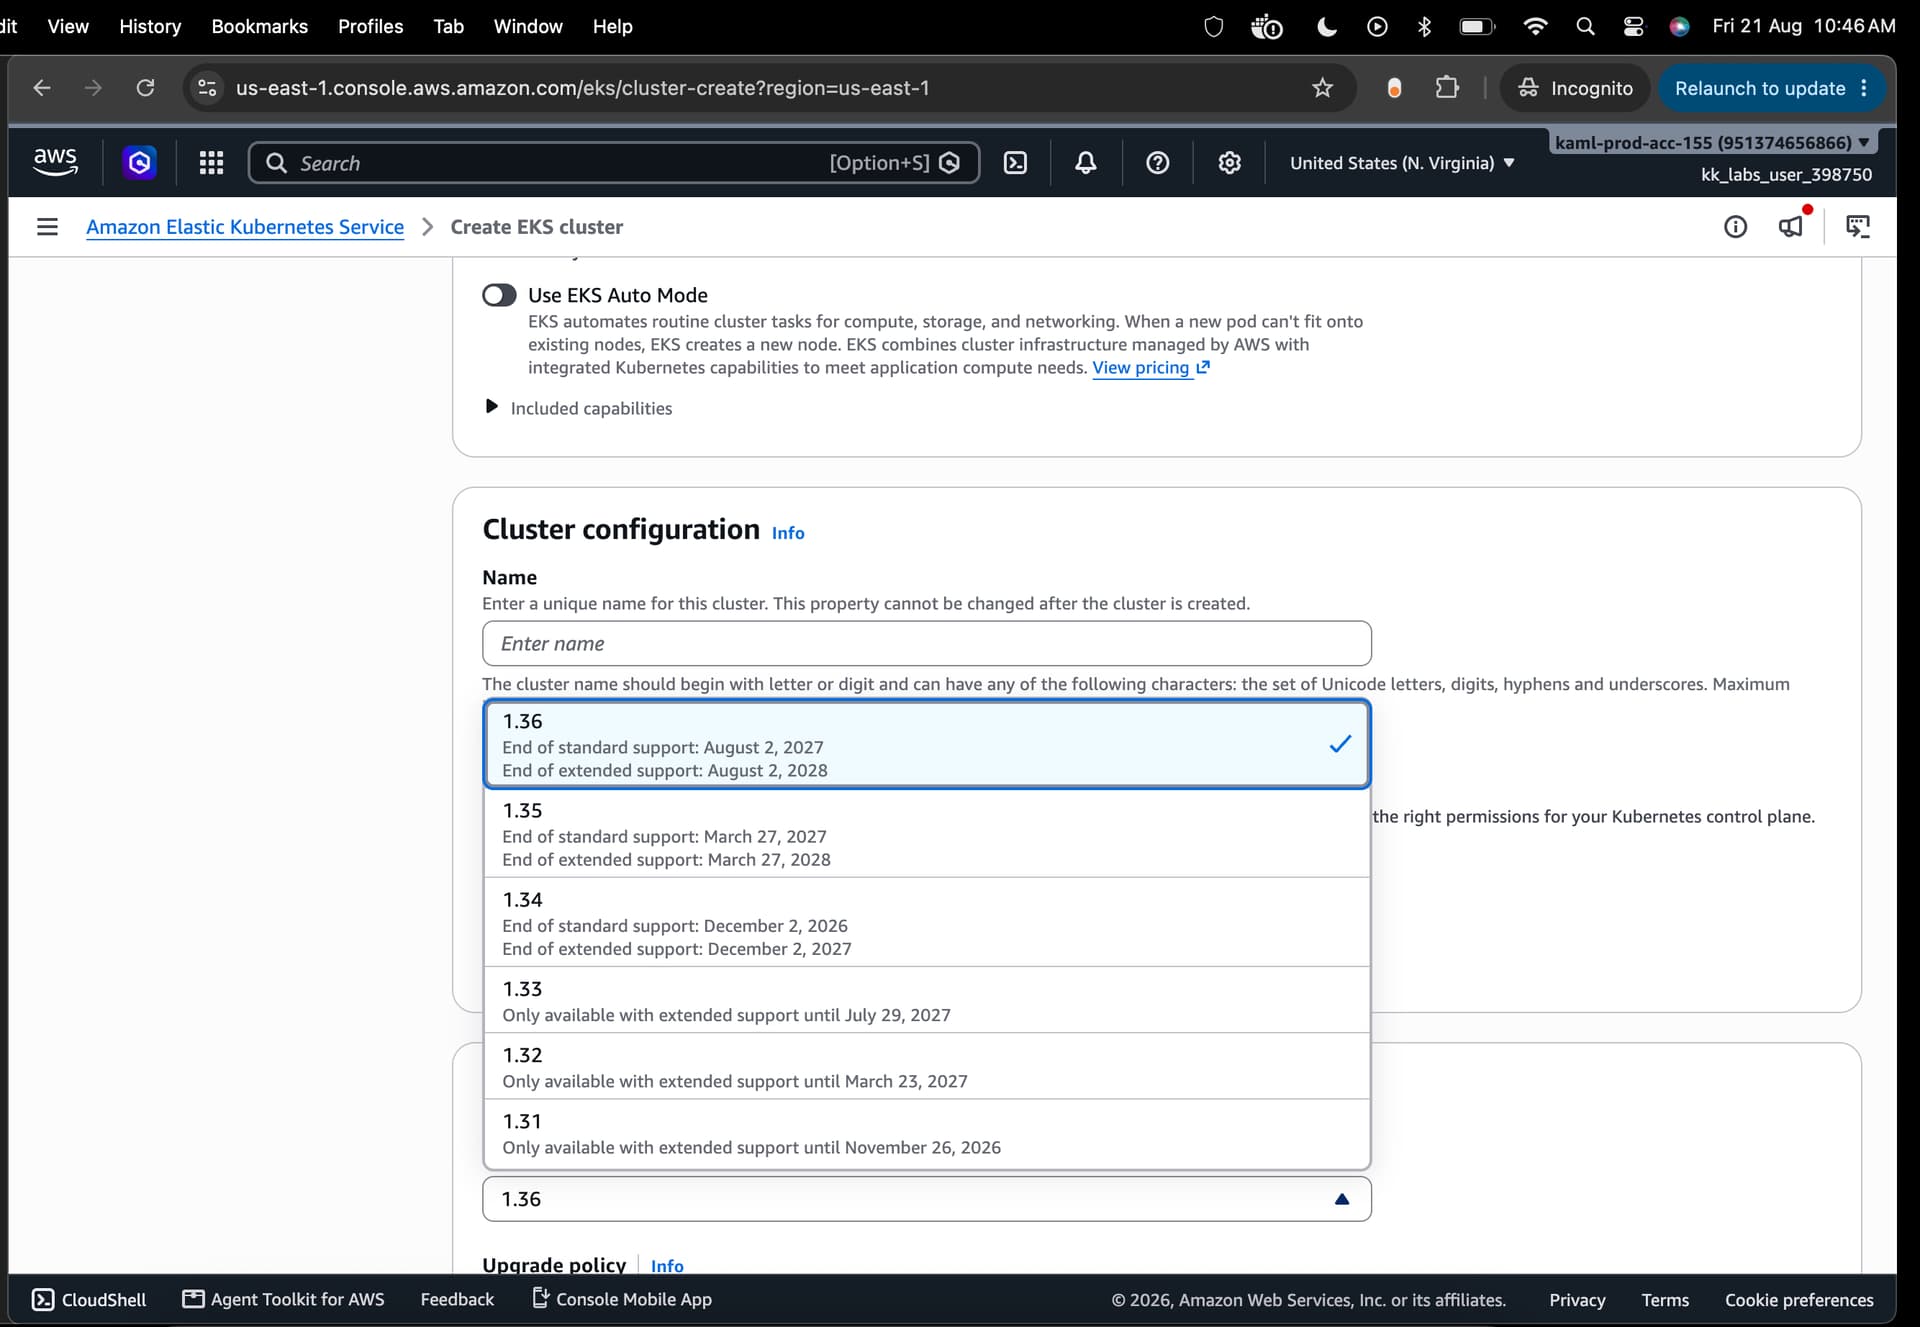
Task: Select Kubernetes version 1.31 option
Action: click(927, 1134)
